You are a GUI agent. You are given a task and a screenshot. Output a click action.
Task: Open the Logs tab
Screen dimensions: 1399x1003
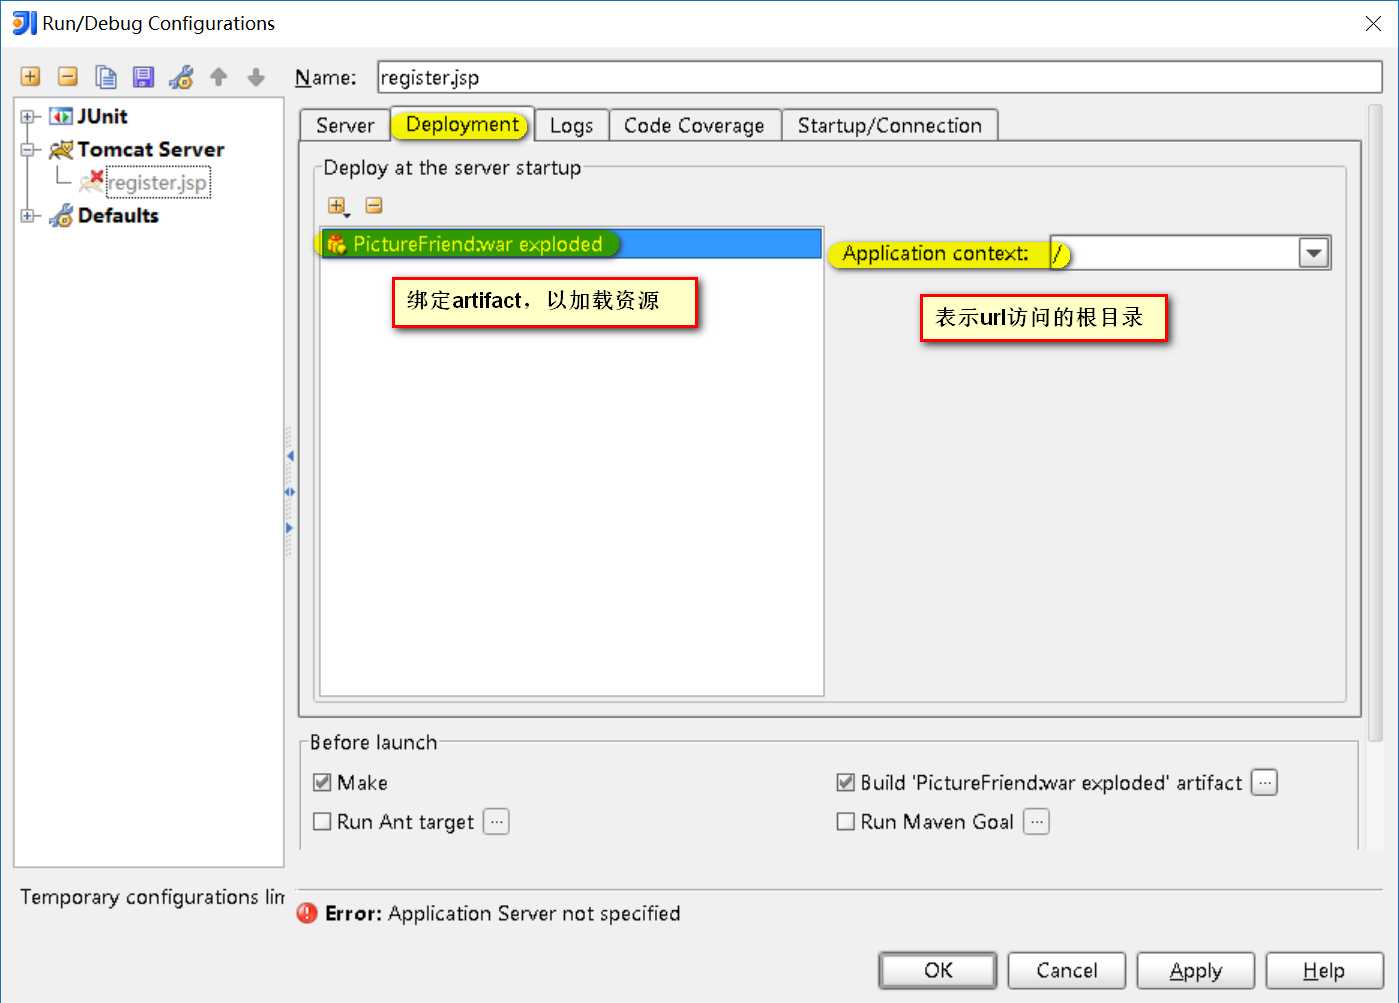(x=571, y=126)
